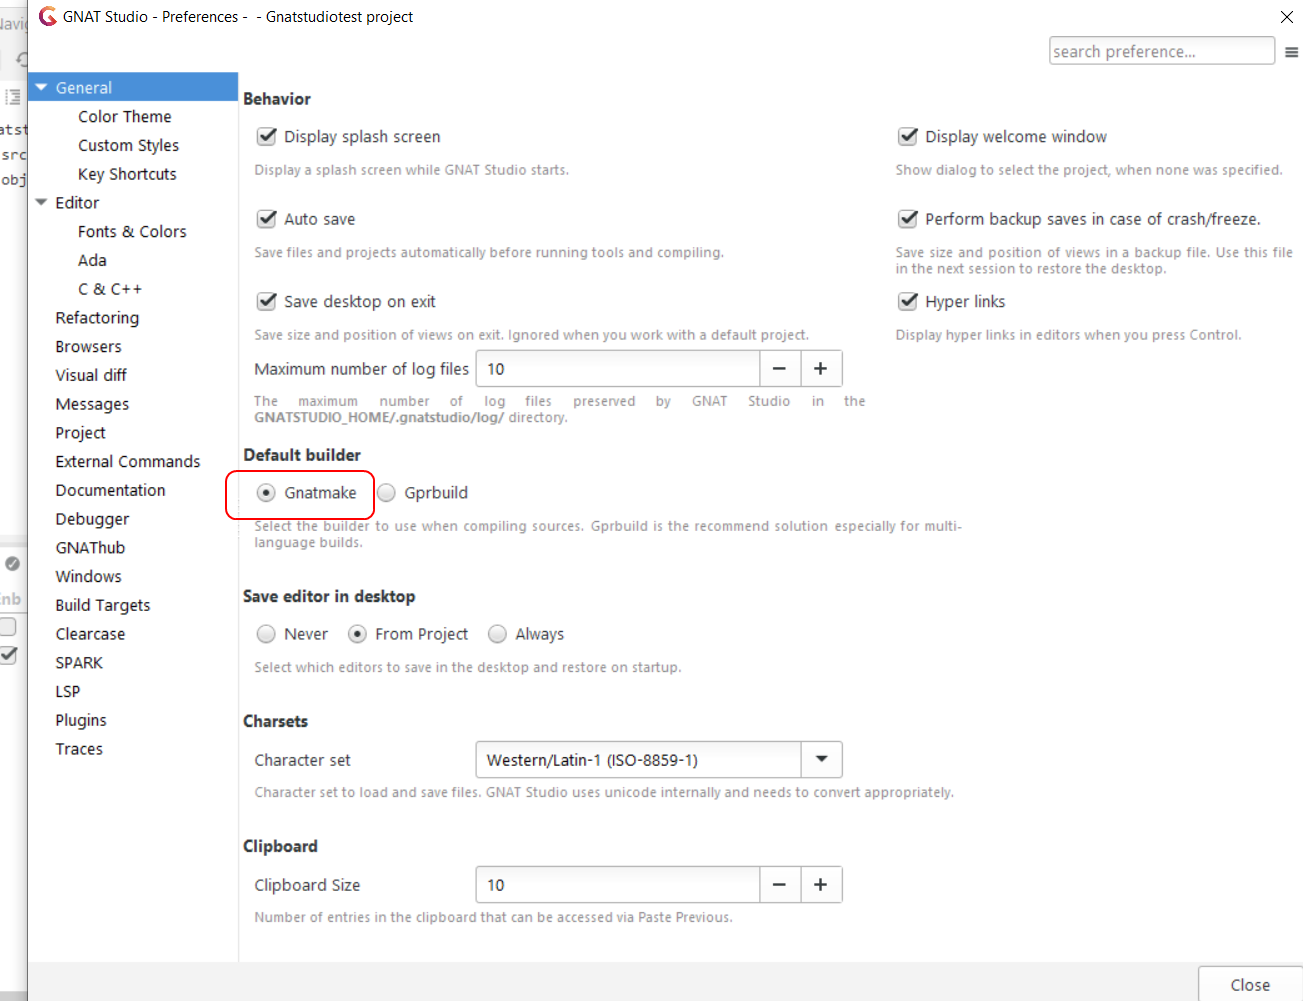
Task: Select Refactoring in preferences tree
Action: (97, 318)
